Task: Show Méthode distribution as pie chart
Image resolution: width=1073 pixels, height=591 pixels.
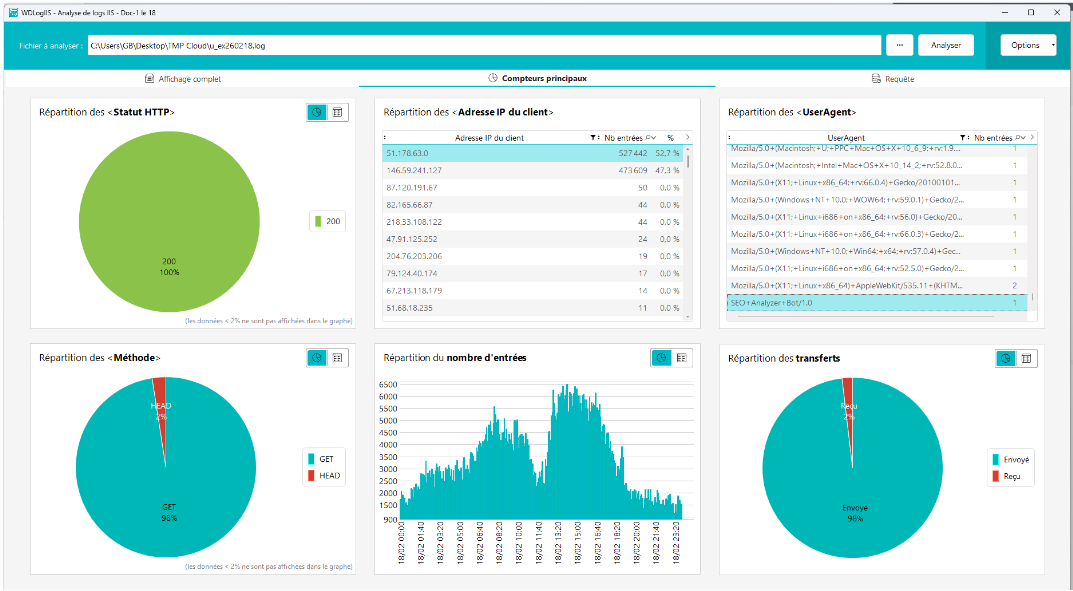Action: (317, 358)
